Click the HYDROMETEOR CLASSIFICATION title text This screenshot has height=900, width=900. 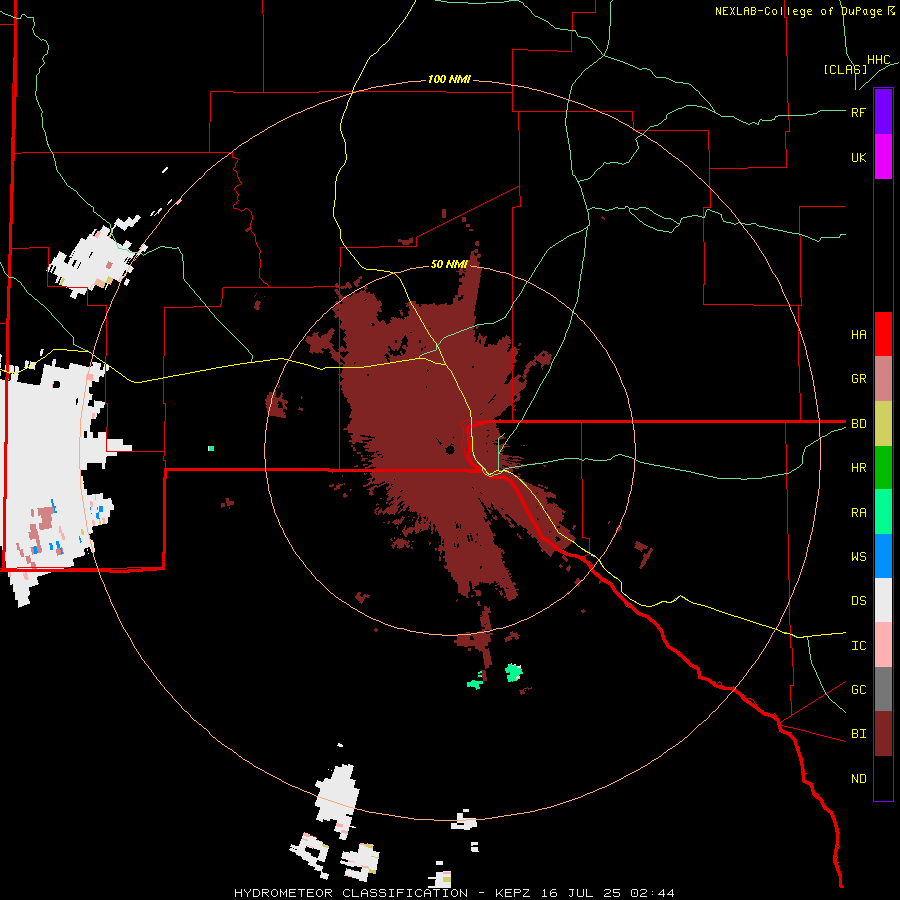coord(351,893)
